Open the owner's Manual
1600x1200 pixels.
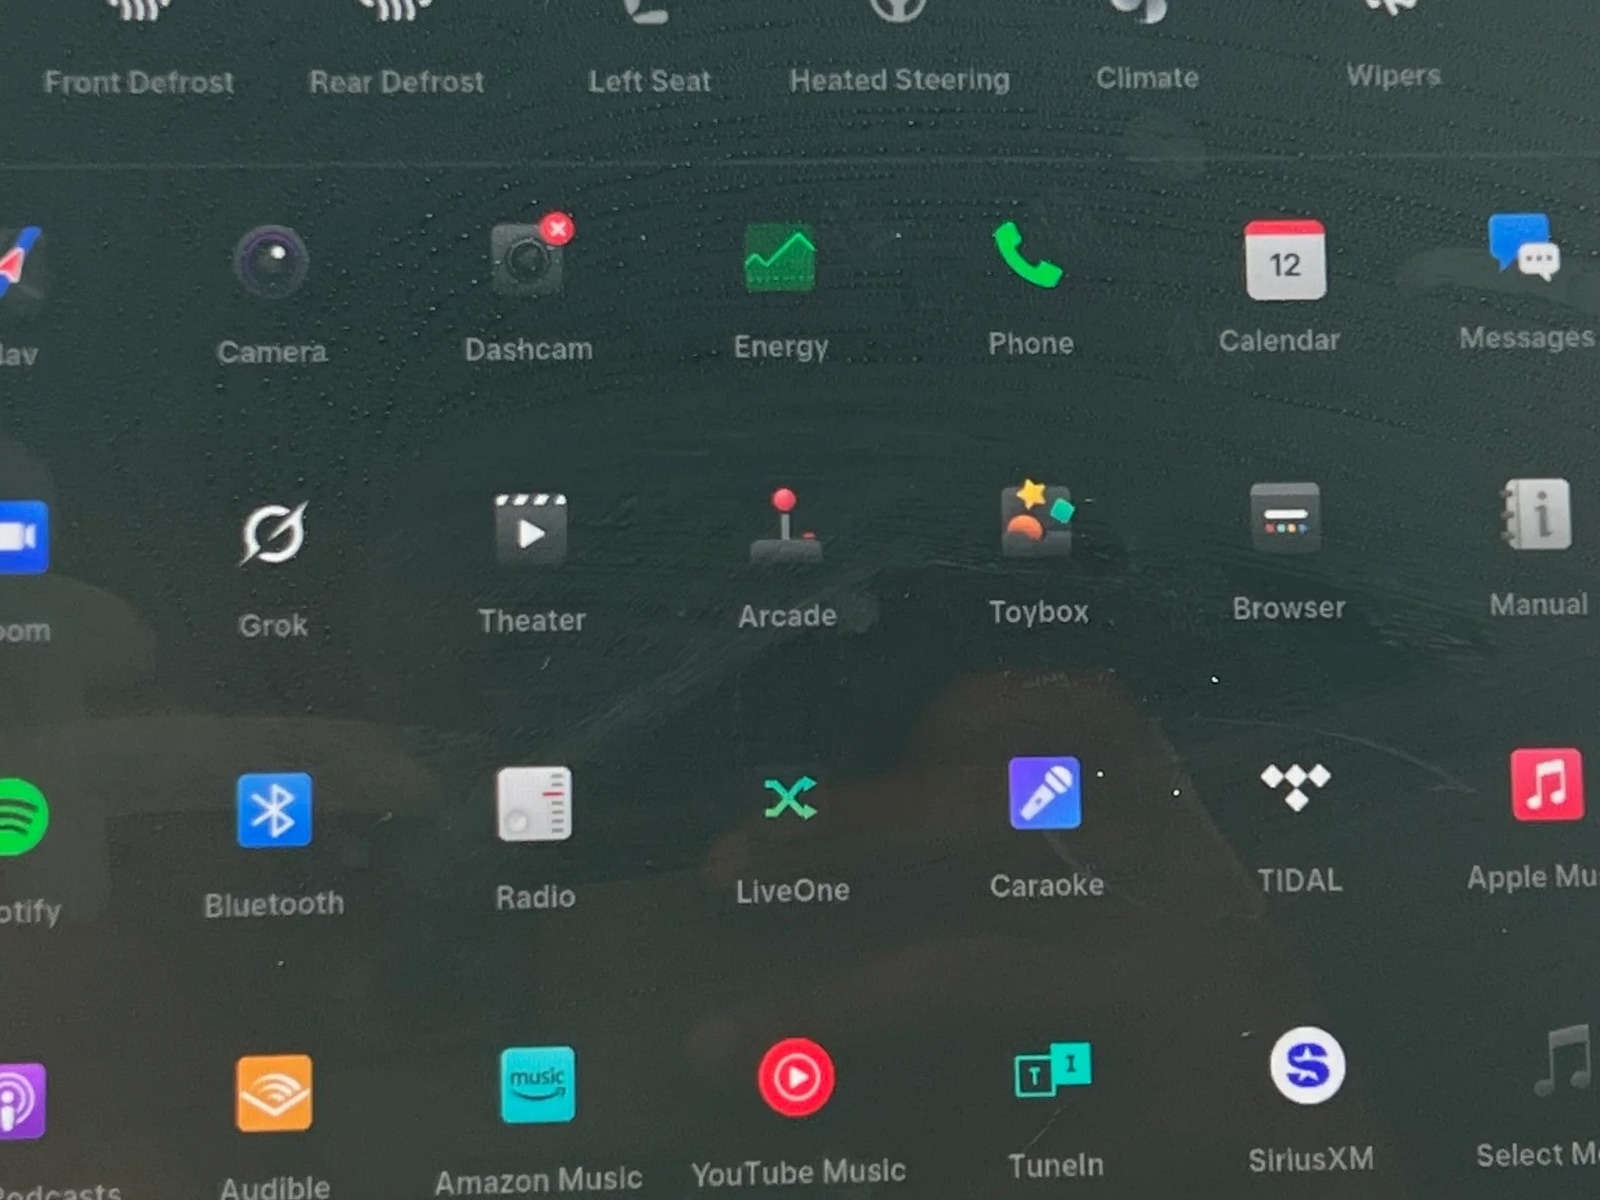point(1537,514)
